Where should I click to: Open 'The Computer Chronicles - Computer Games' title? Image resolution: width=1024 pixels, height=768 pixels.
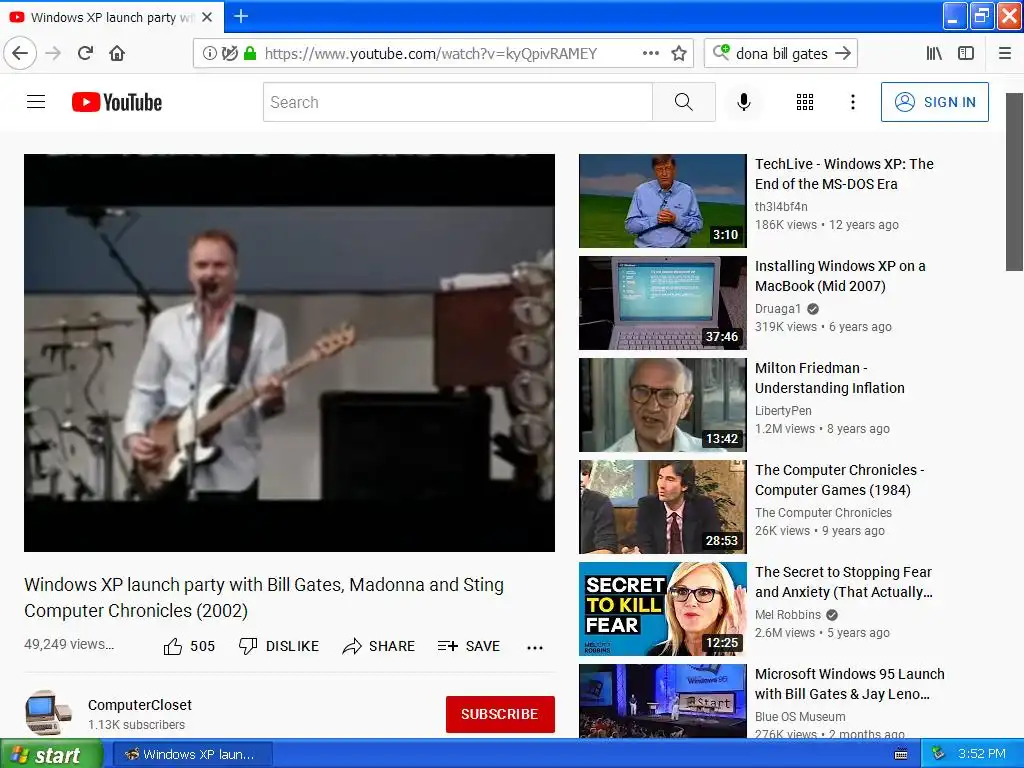pos(840,479)
